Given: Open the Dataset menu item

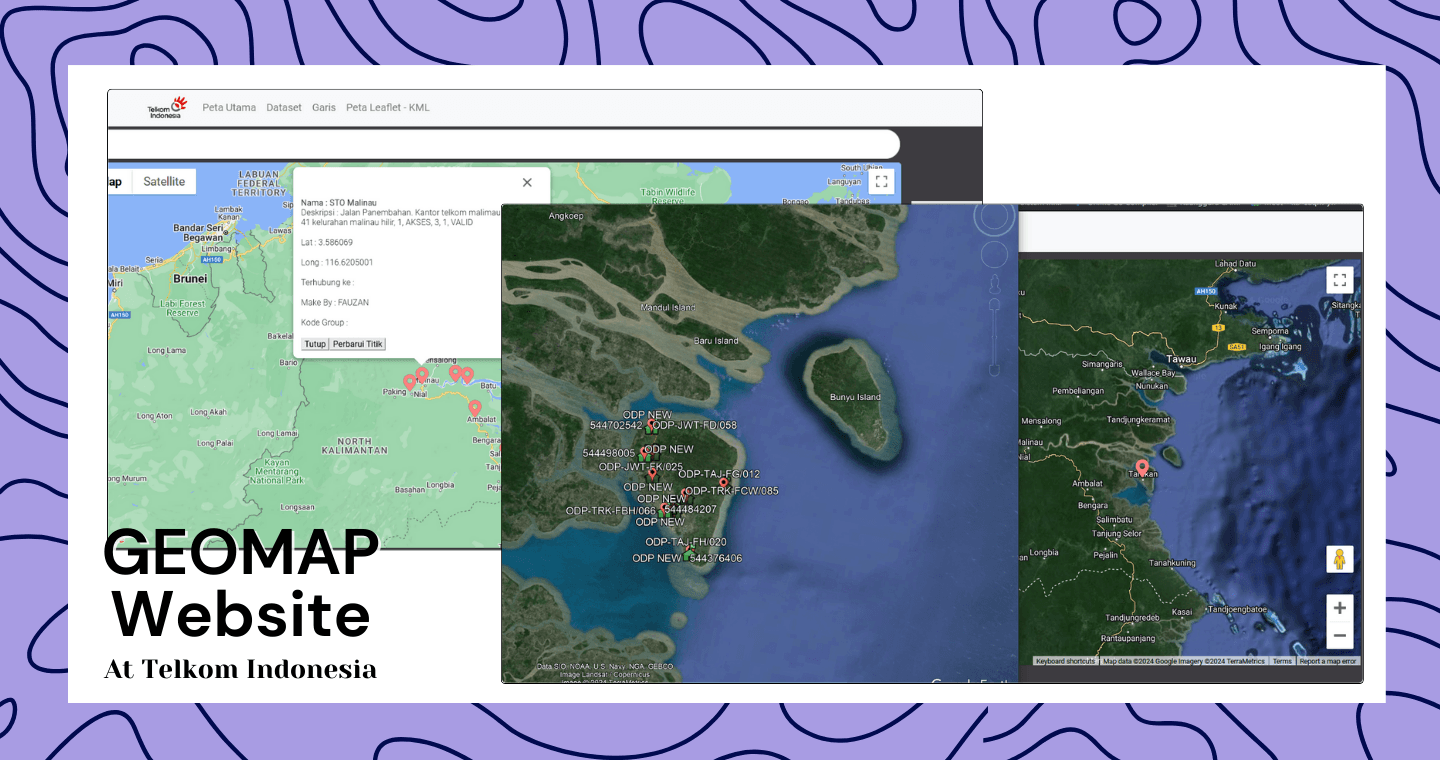Looking at the screenshot, I should tap(284, 108).
